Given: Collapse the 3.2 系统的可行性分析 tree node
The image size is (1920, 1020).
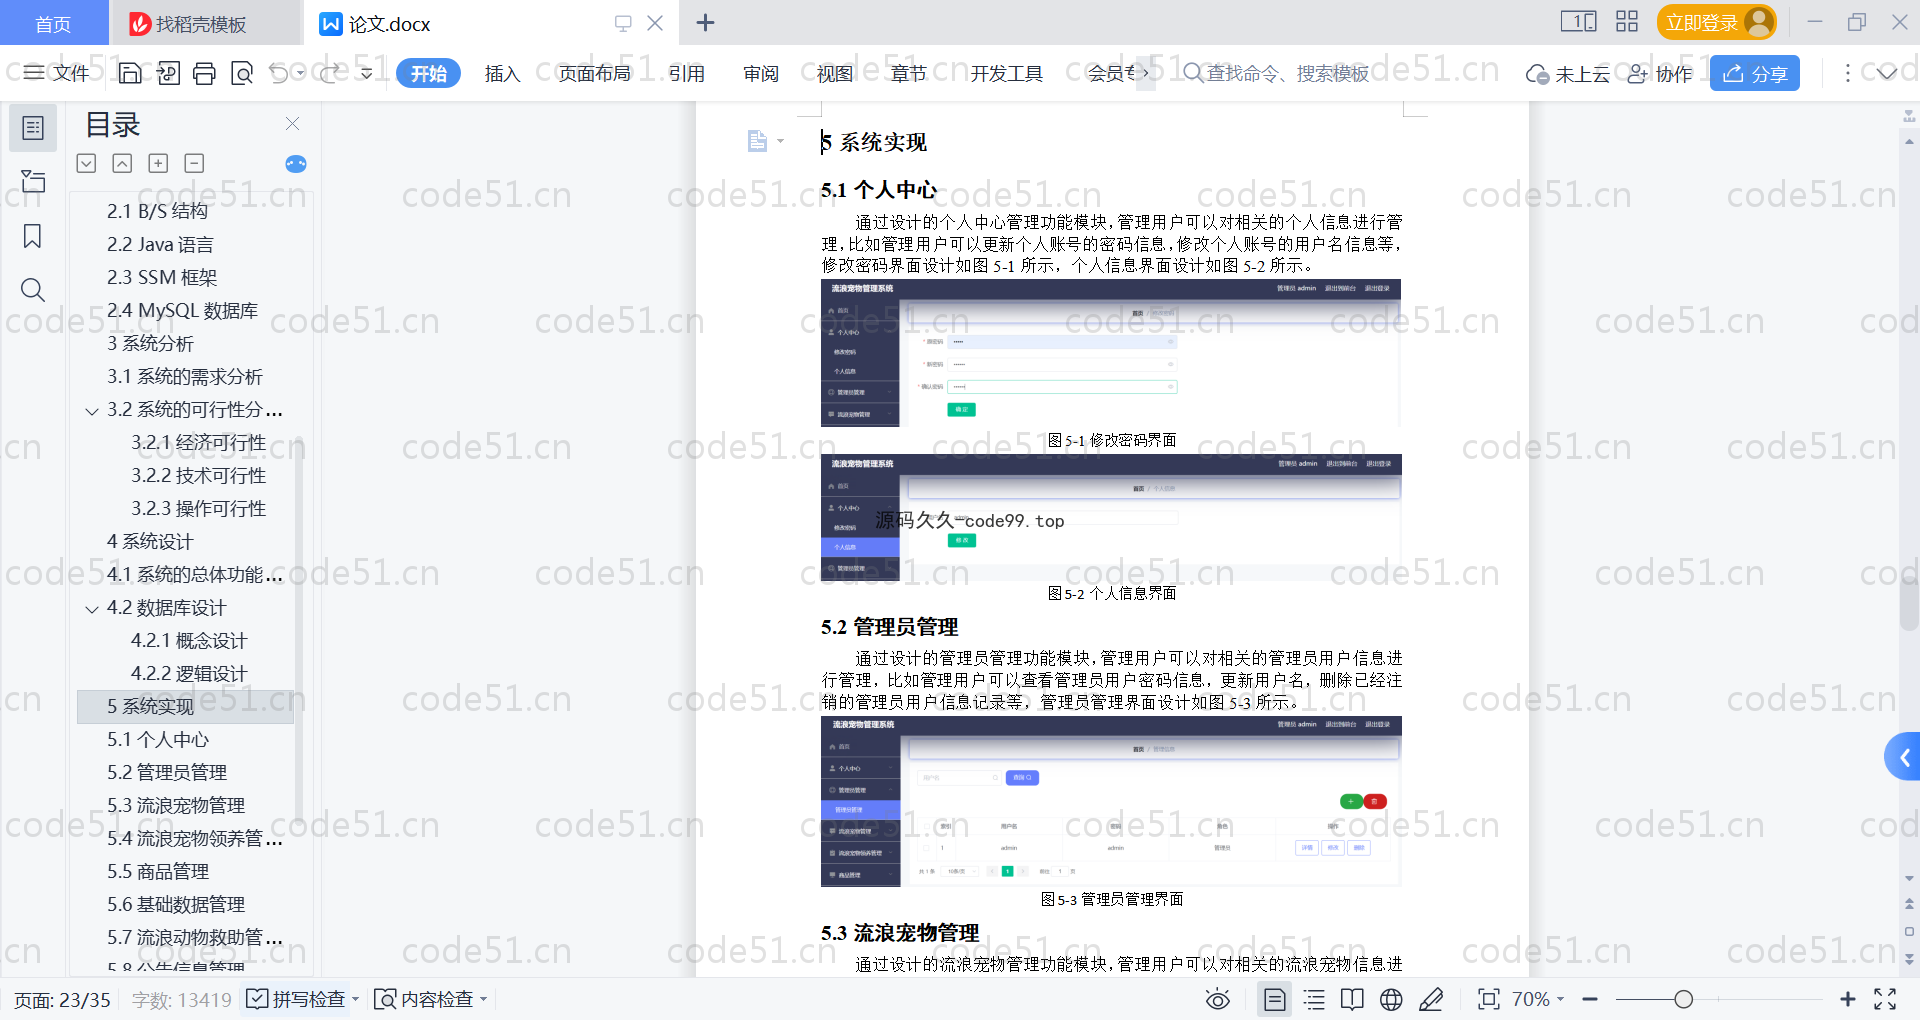Looking at the screenshot, I should tap(92, 411).
